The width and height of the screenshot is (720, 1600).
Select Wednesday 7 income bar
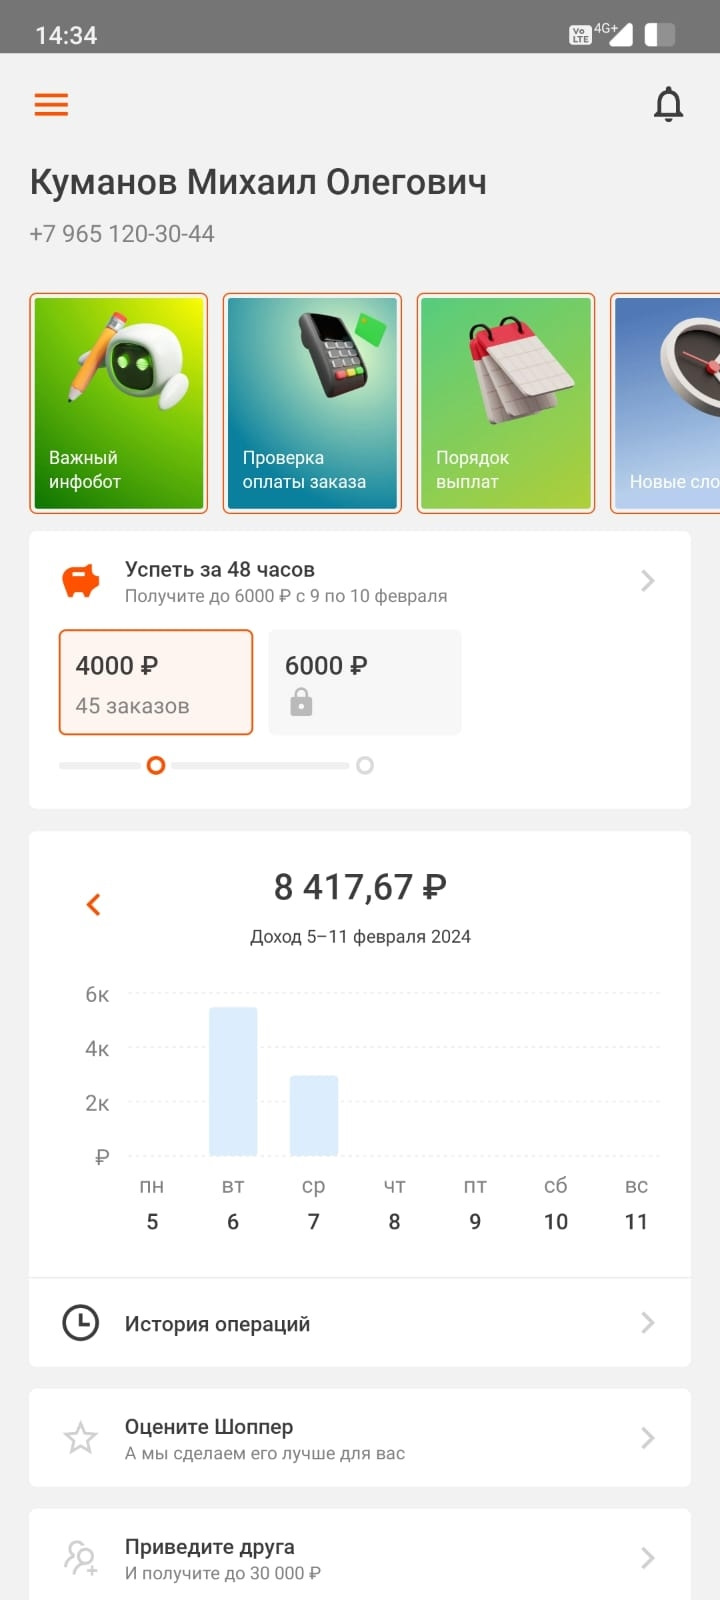tap(314, 1116)
